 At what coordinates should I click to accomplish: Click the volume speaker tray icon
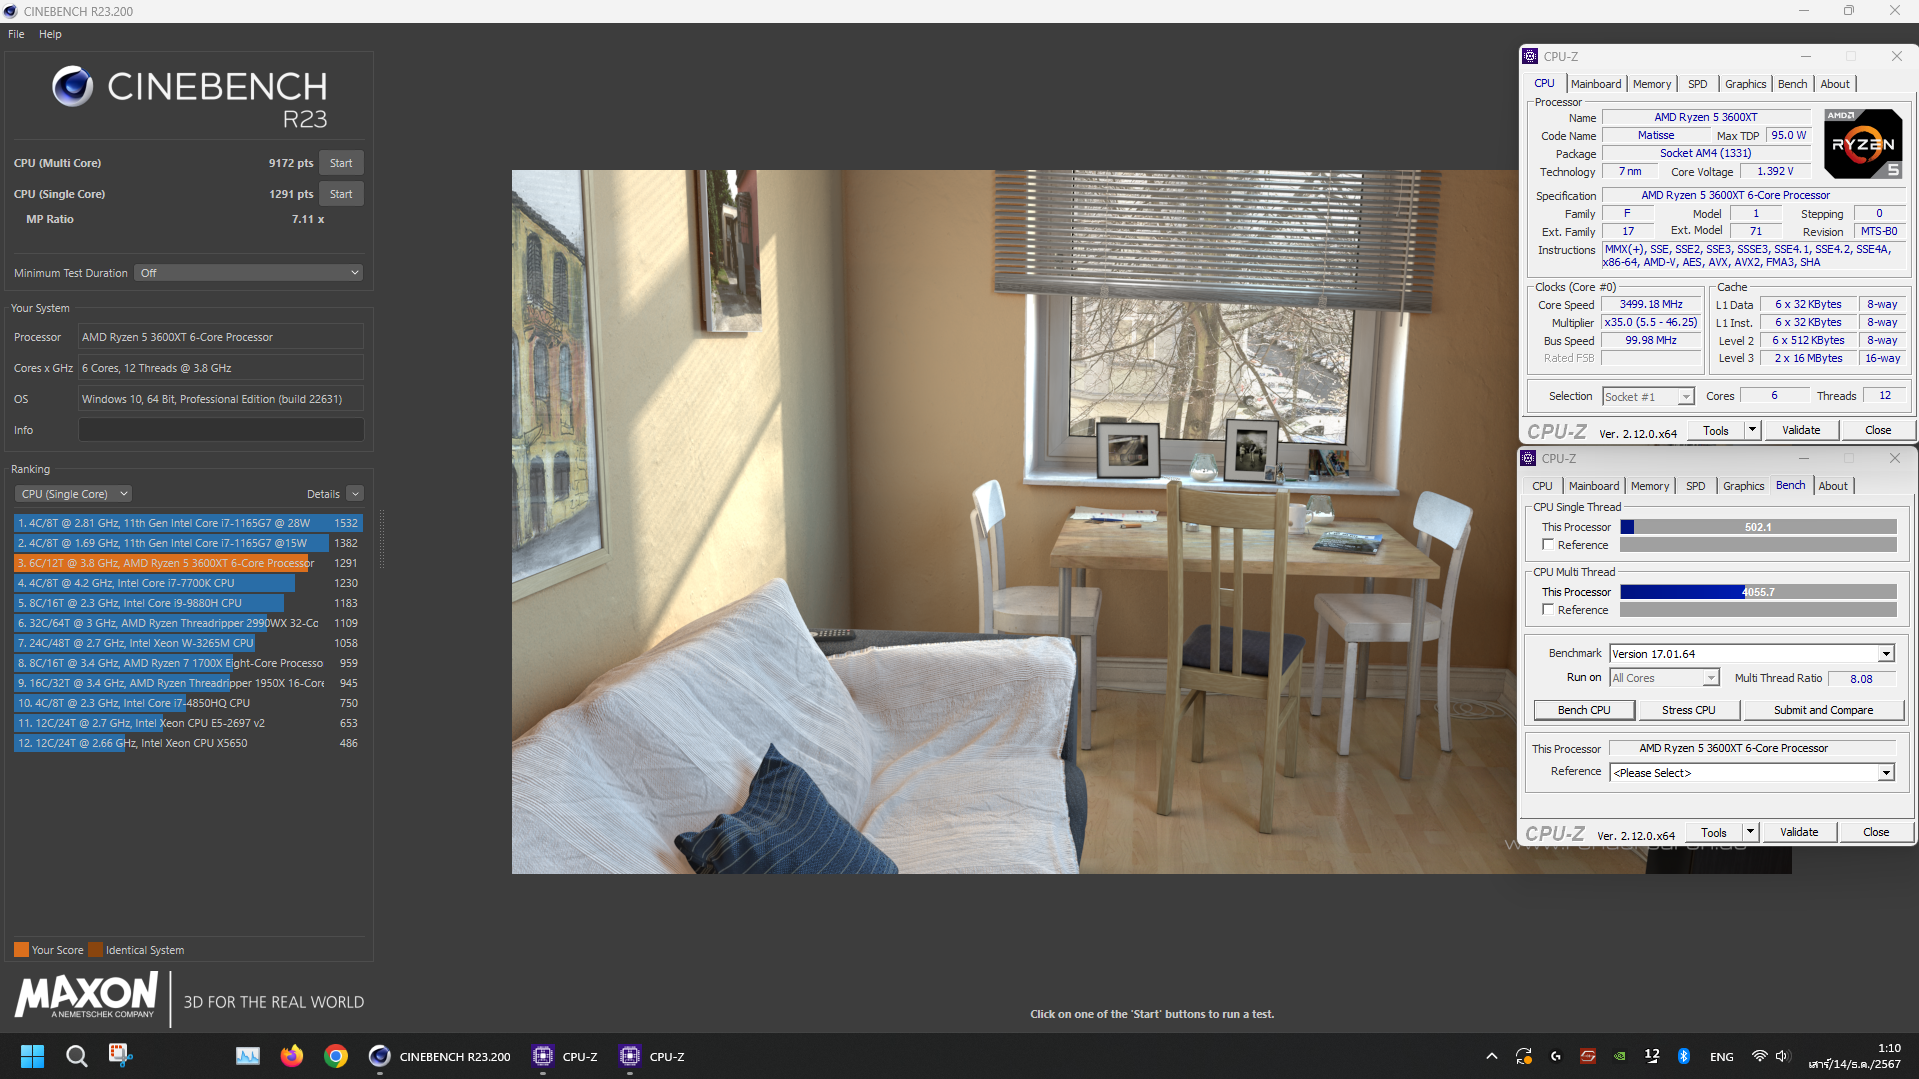[1781, 1056]
